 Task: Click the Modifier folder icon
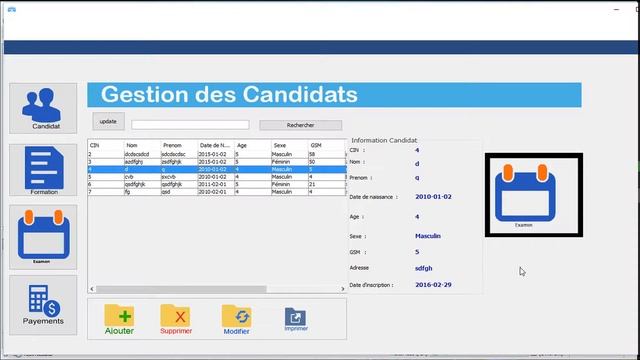pos(236,320)
